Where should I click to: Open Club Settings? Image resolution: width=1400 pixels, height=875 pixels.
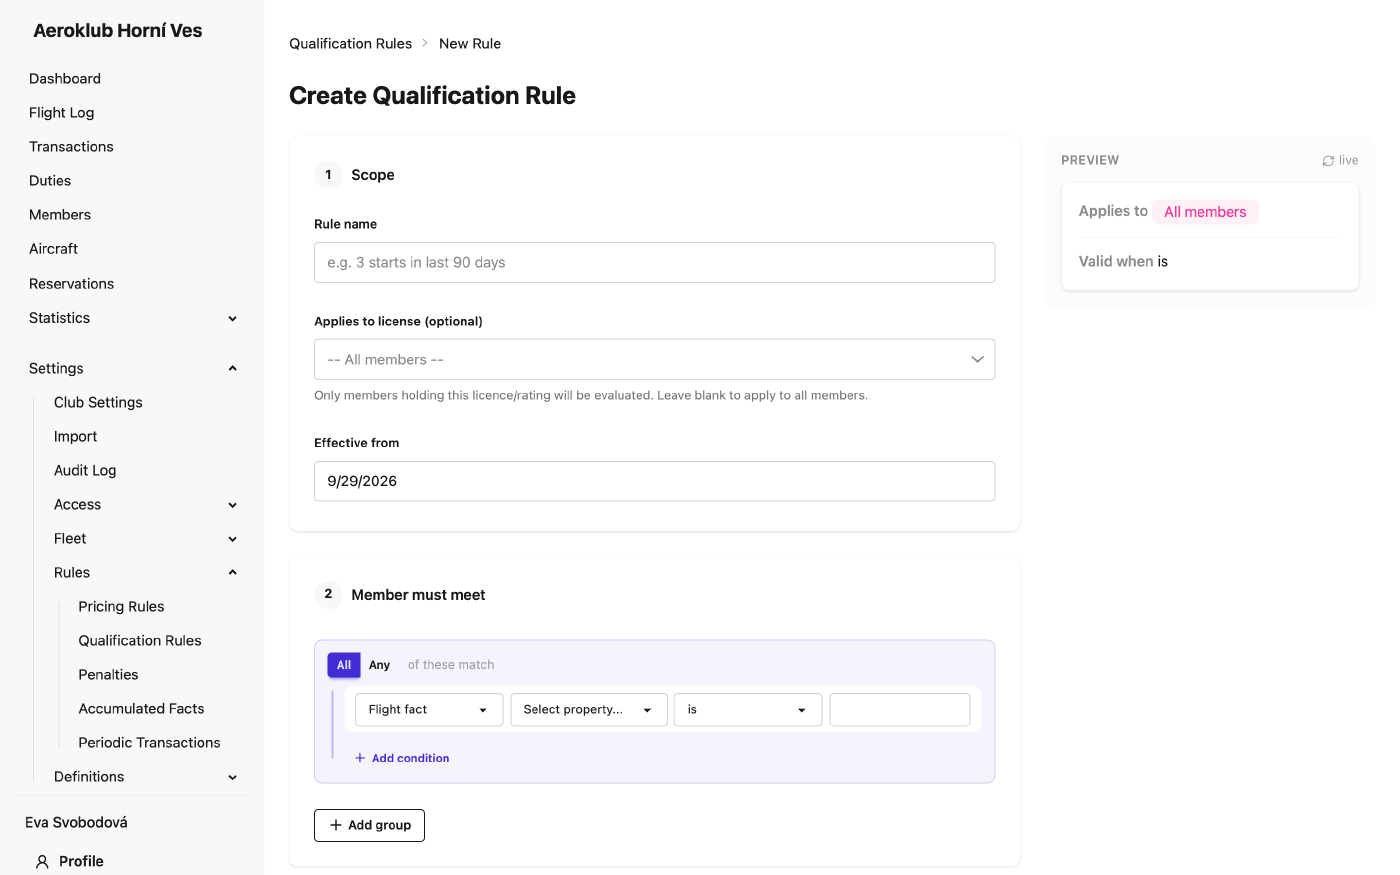[x=98, y=402]
